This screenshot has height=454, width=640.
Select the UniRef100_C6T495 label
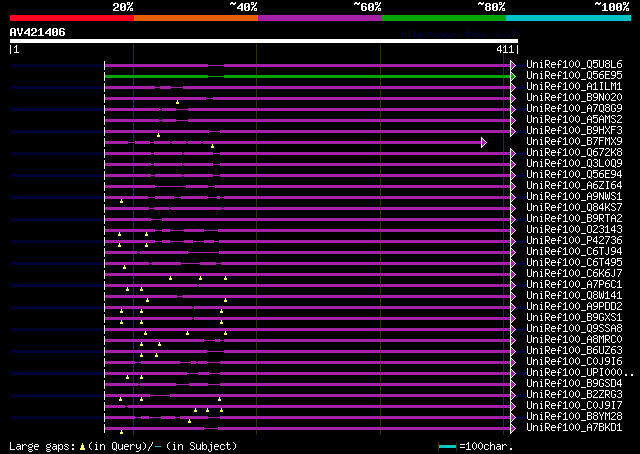574,263
